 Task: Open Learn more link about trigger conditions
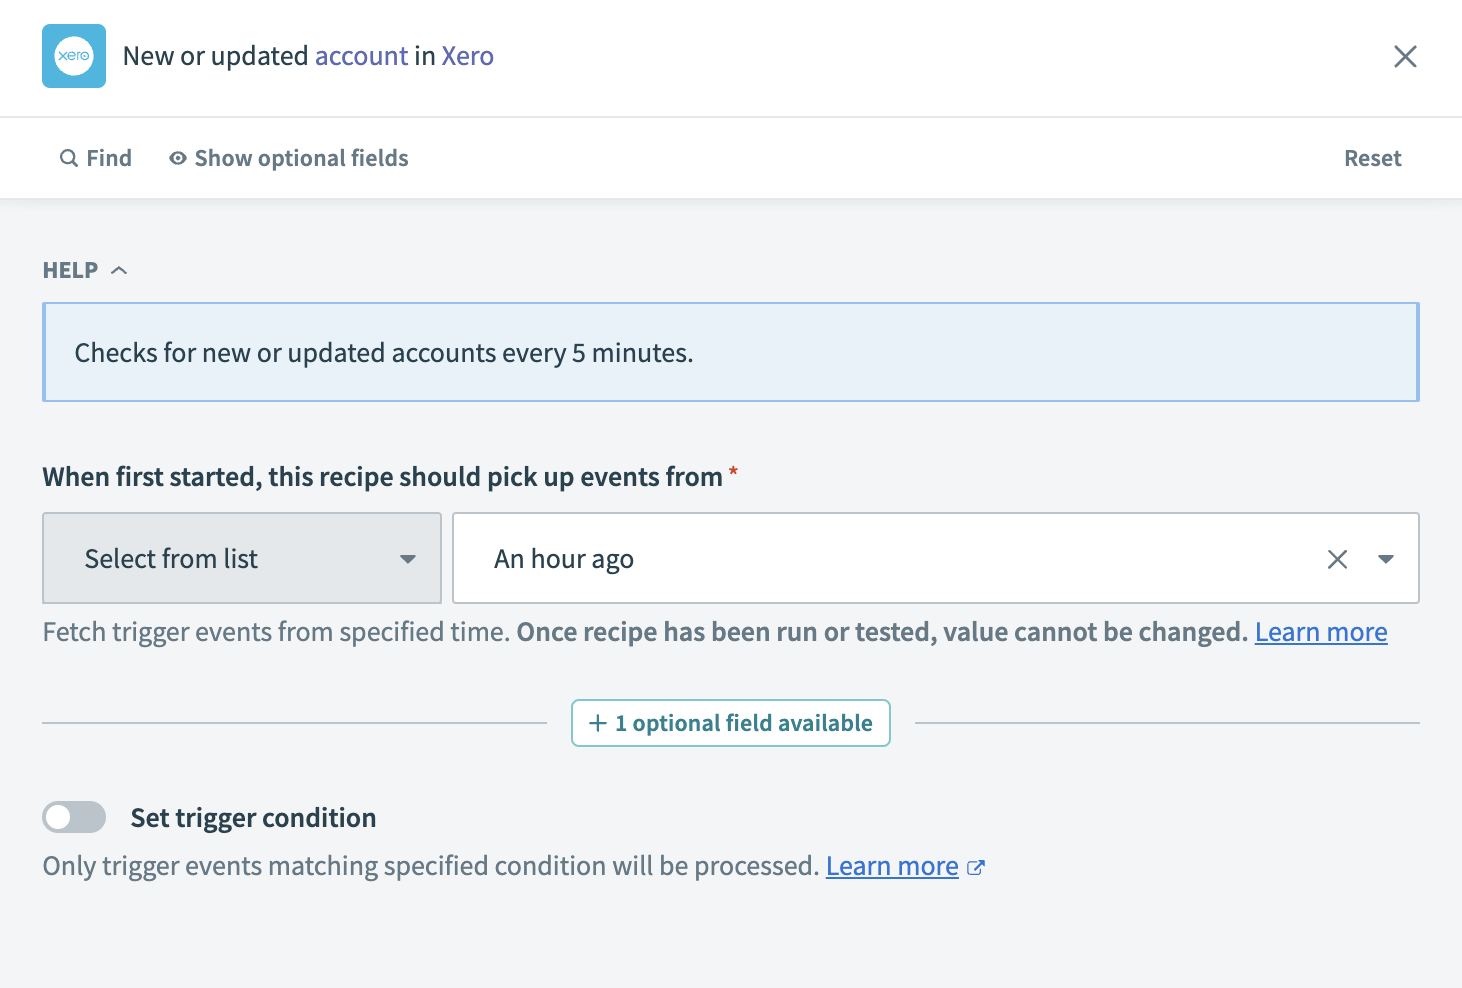coord(891,866)
